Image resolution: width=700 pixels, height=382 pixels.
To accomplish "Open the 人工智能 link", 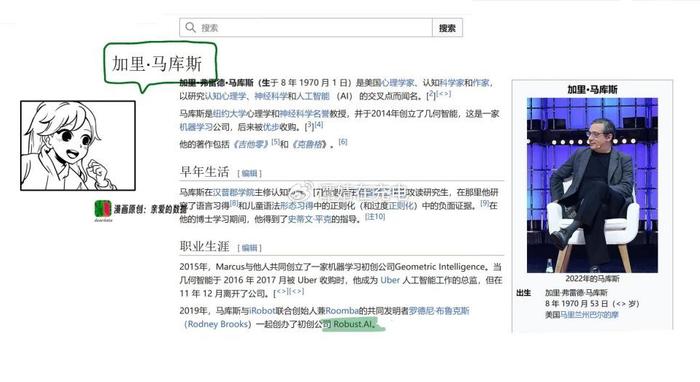I will pyautogui.click(x=312, y=96).
